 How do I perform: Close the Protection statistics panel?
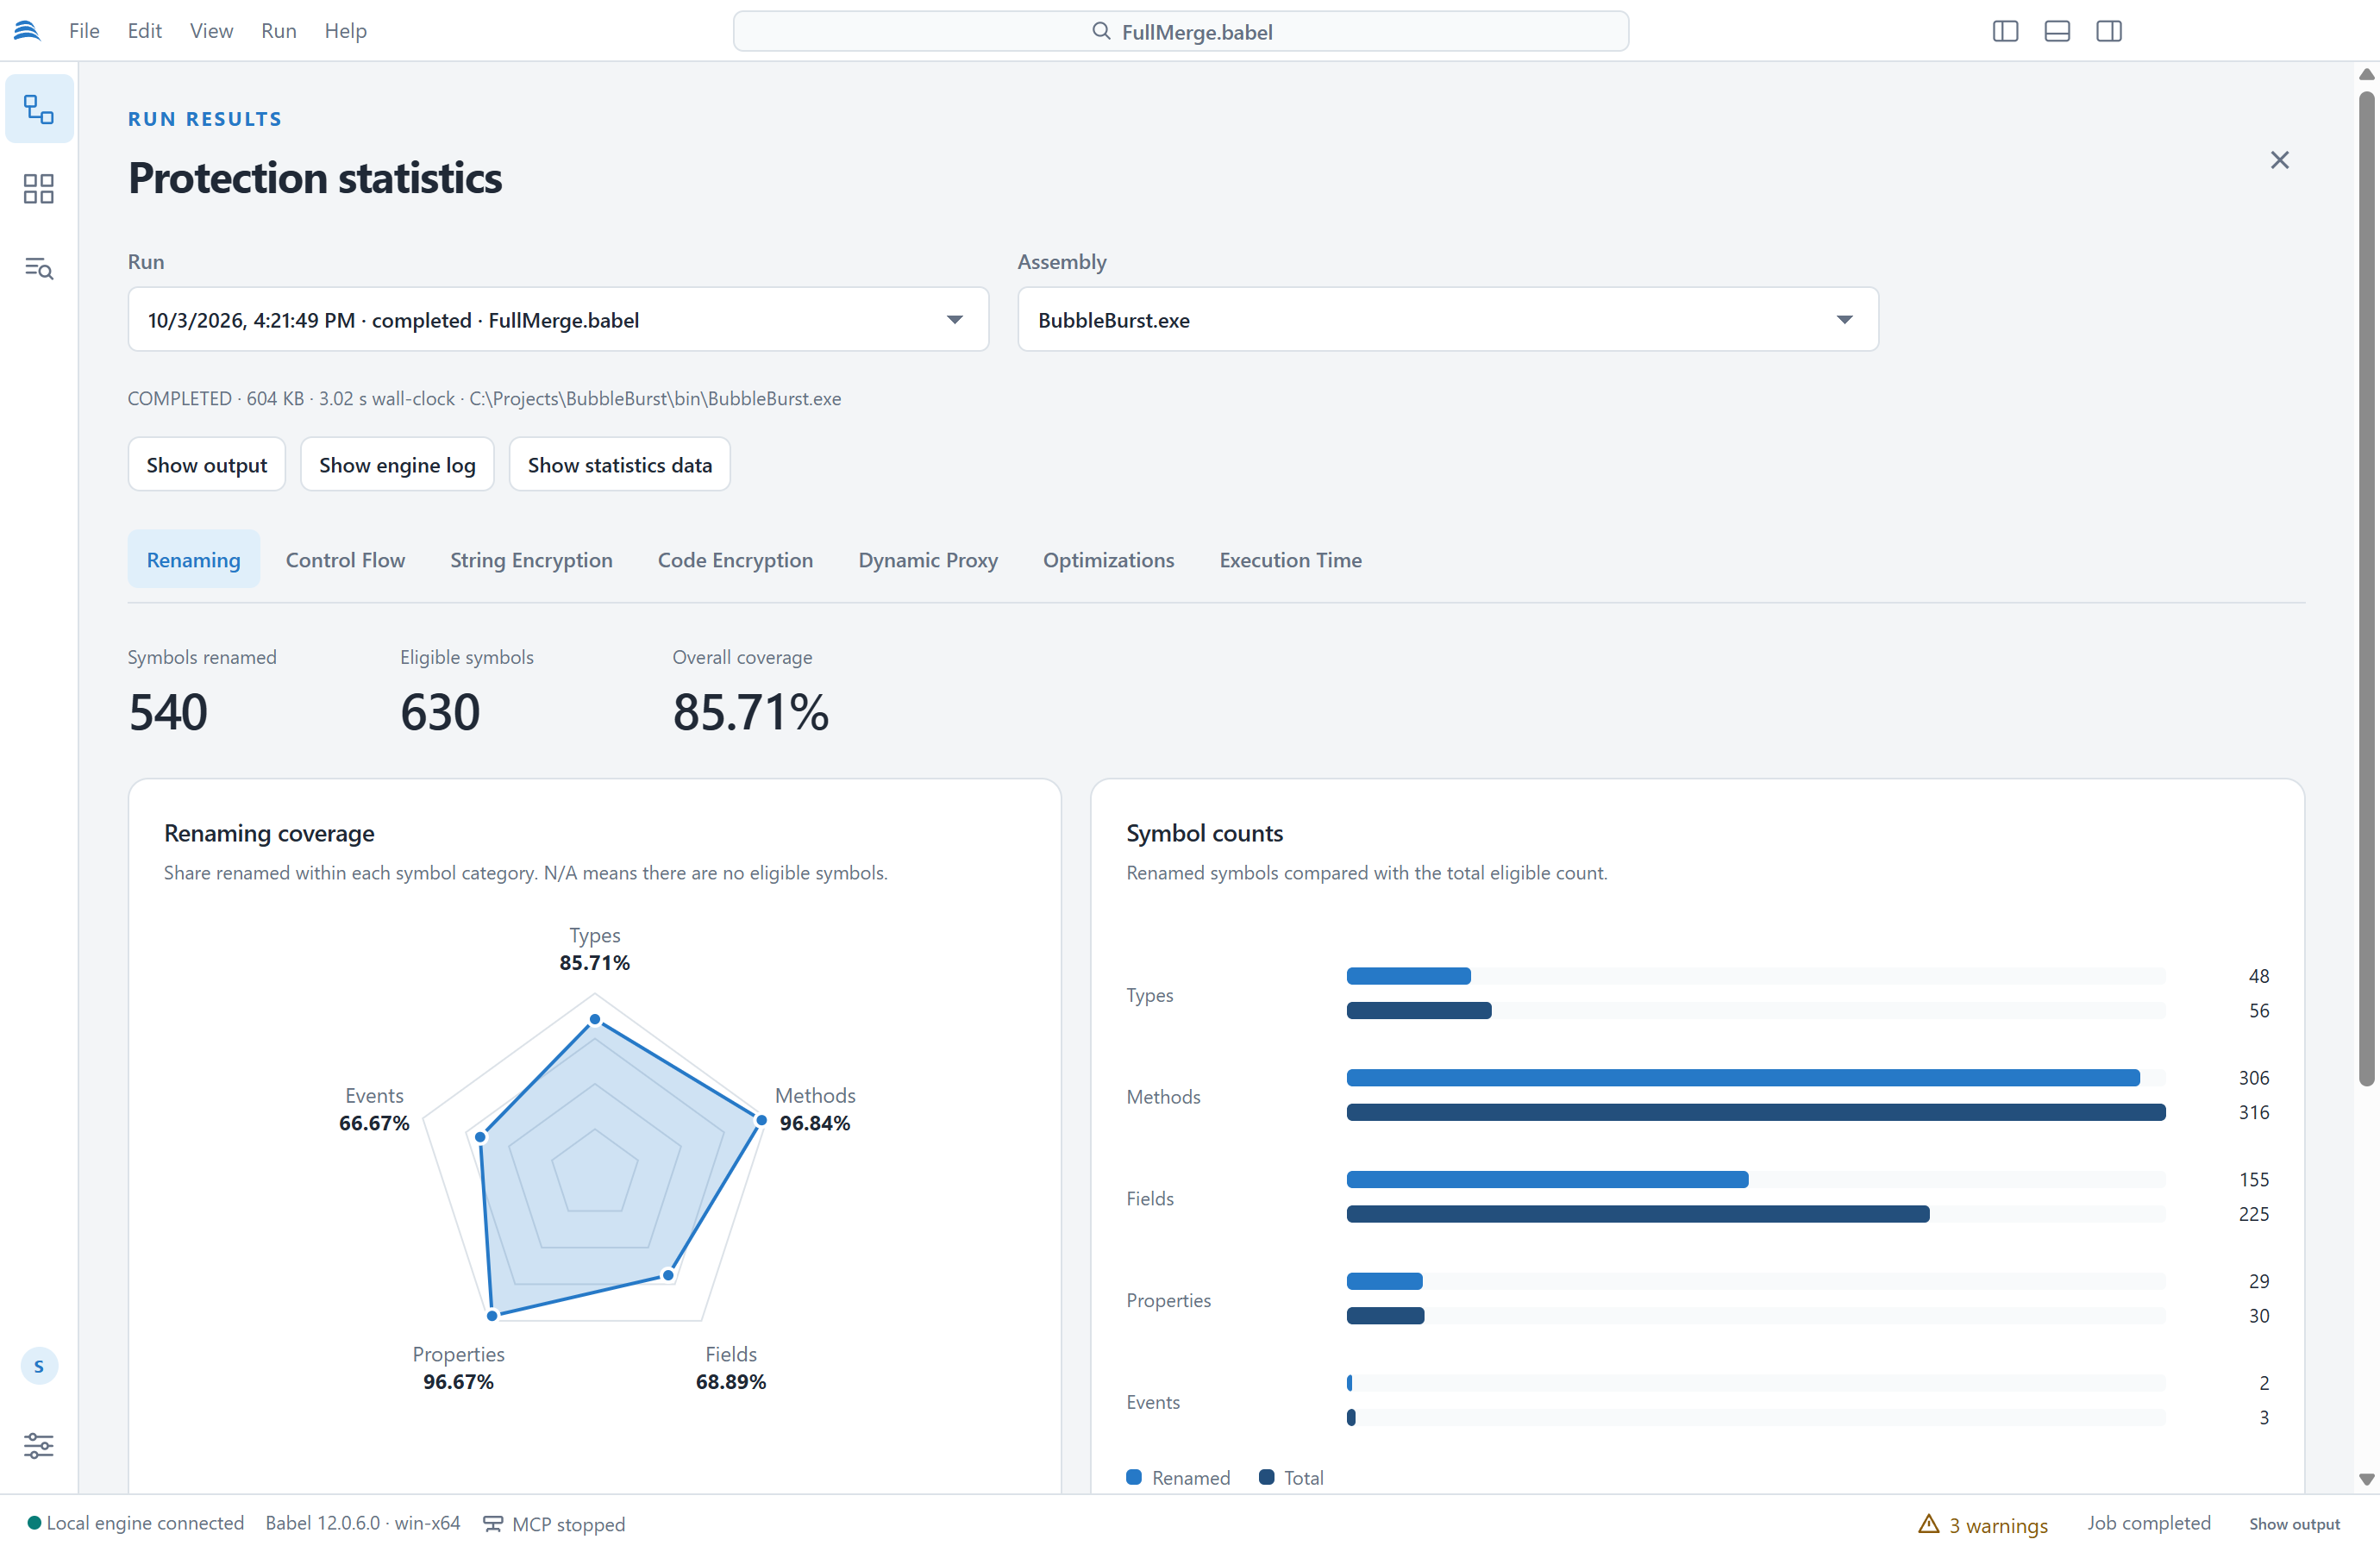coord(2279,160)
